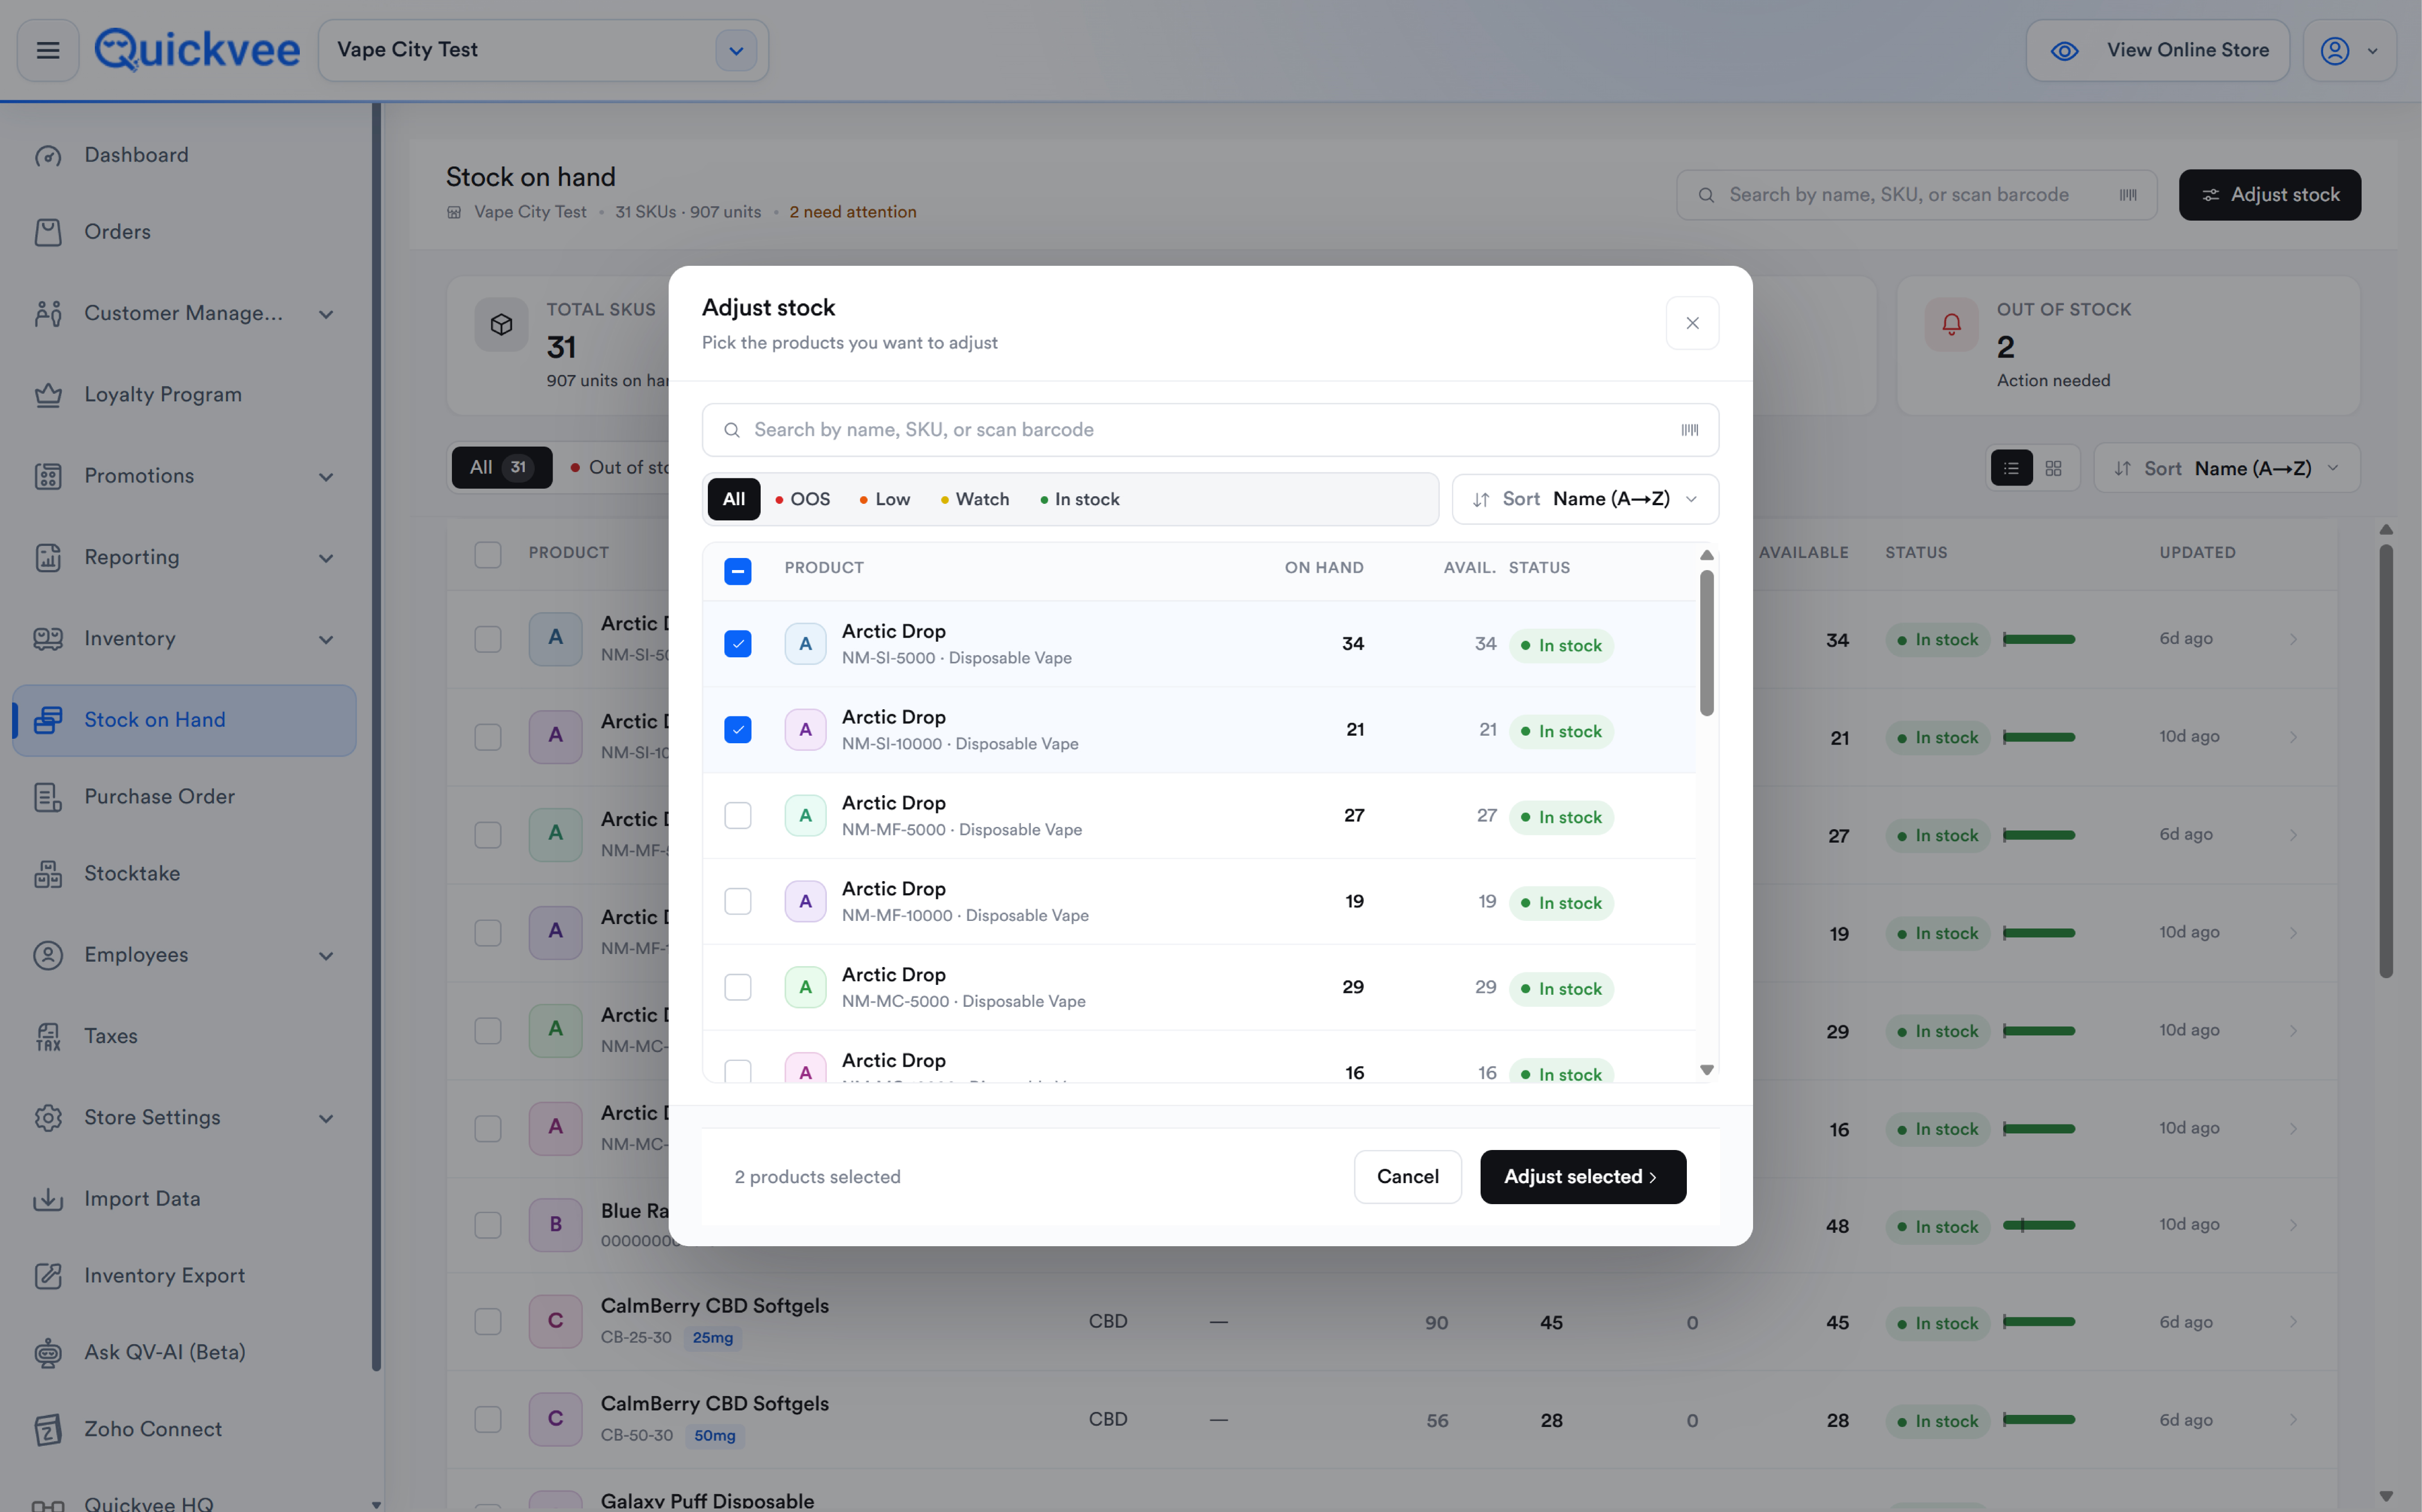This screenshot has height=1512, width=2422.
Task: Click the main page scrollbar thumb
Action: (x=2386, y=761)
